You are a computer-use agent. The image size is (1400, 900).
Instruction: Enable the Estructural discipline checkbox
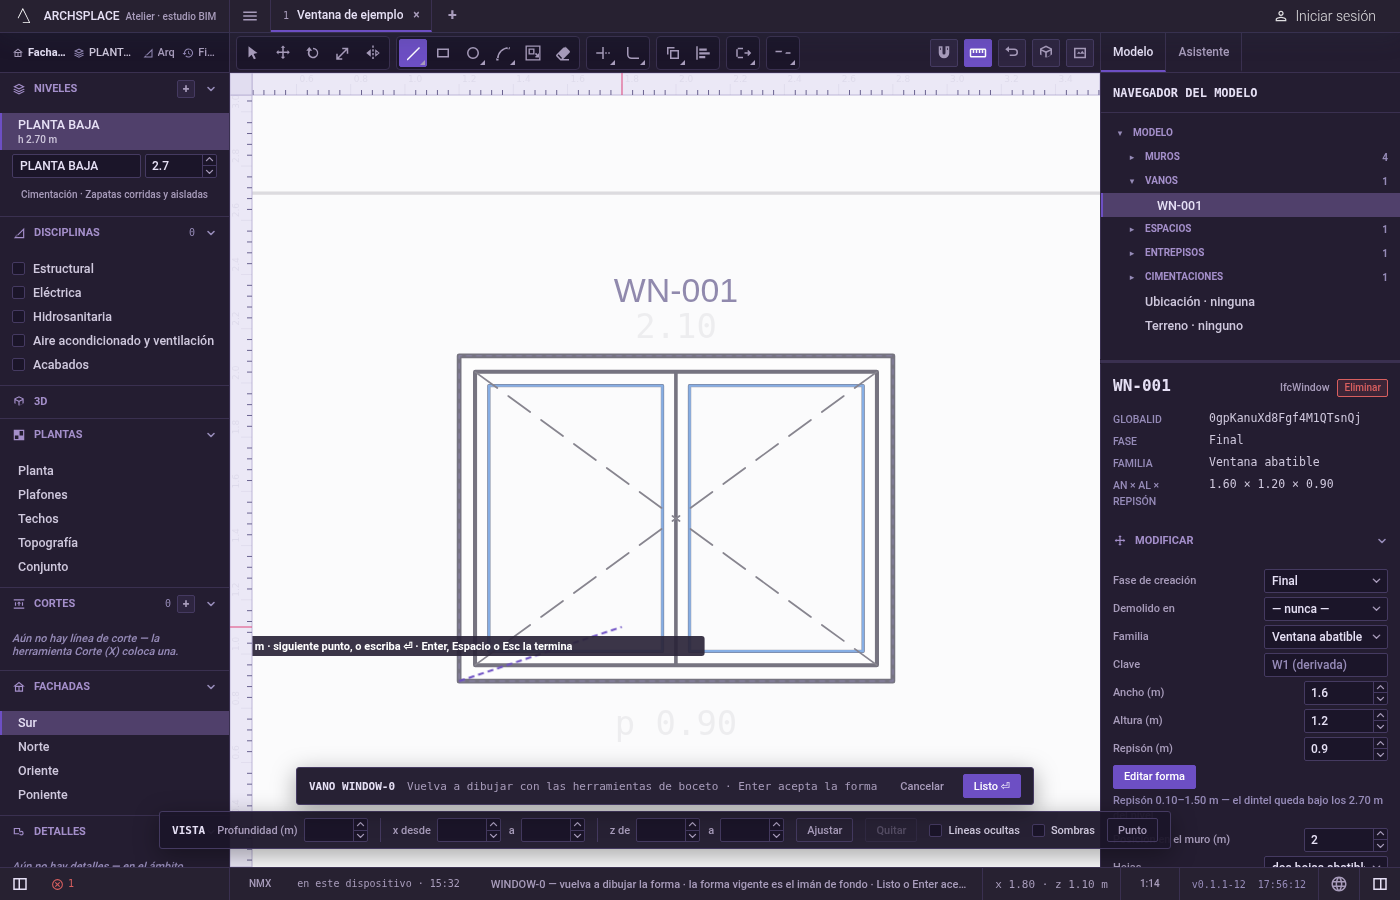pyautogui.click(x=18, y=269)
